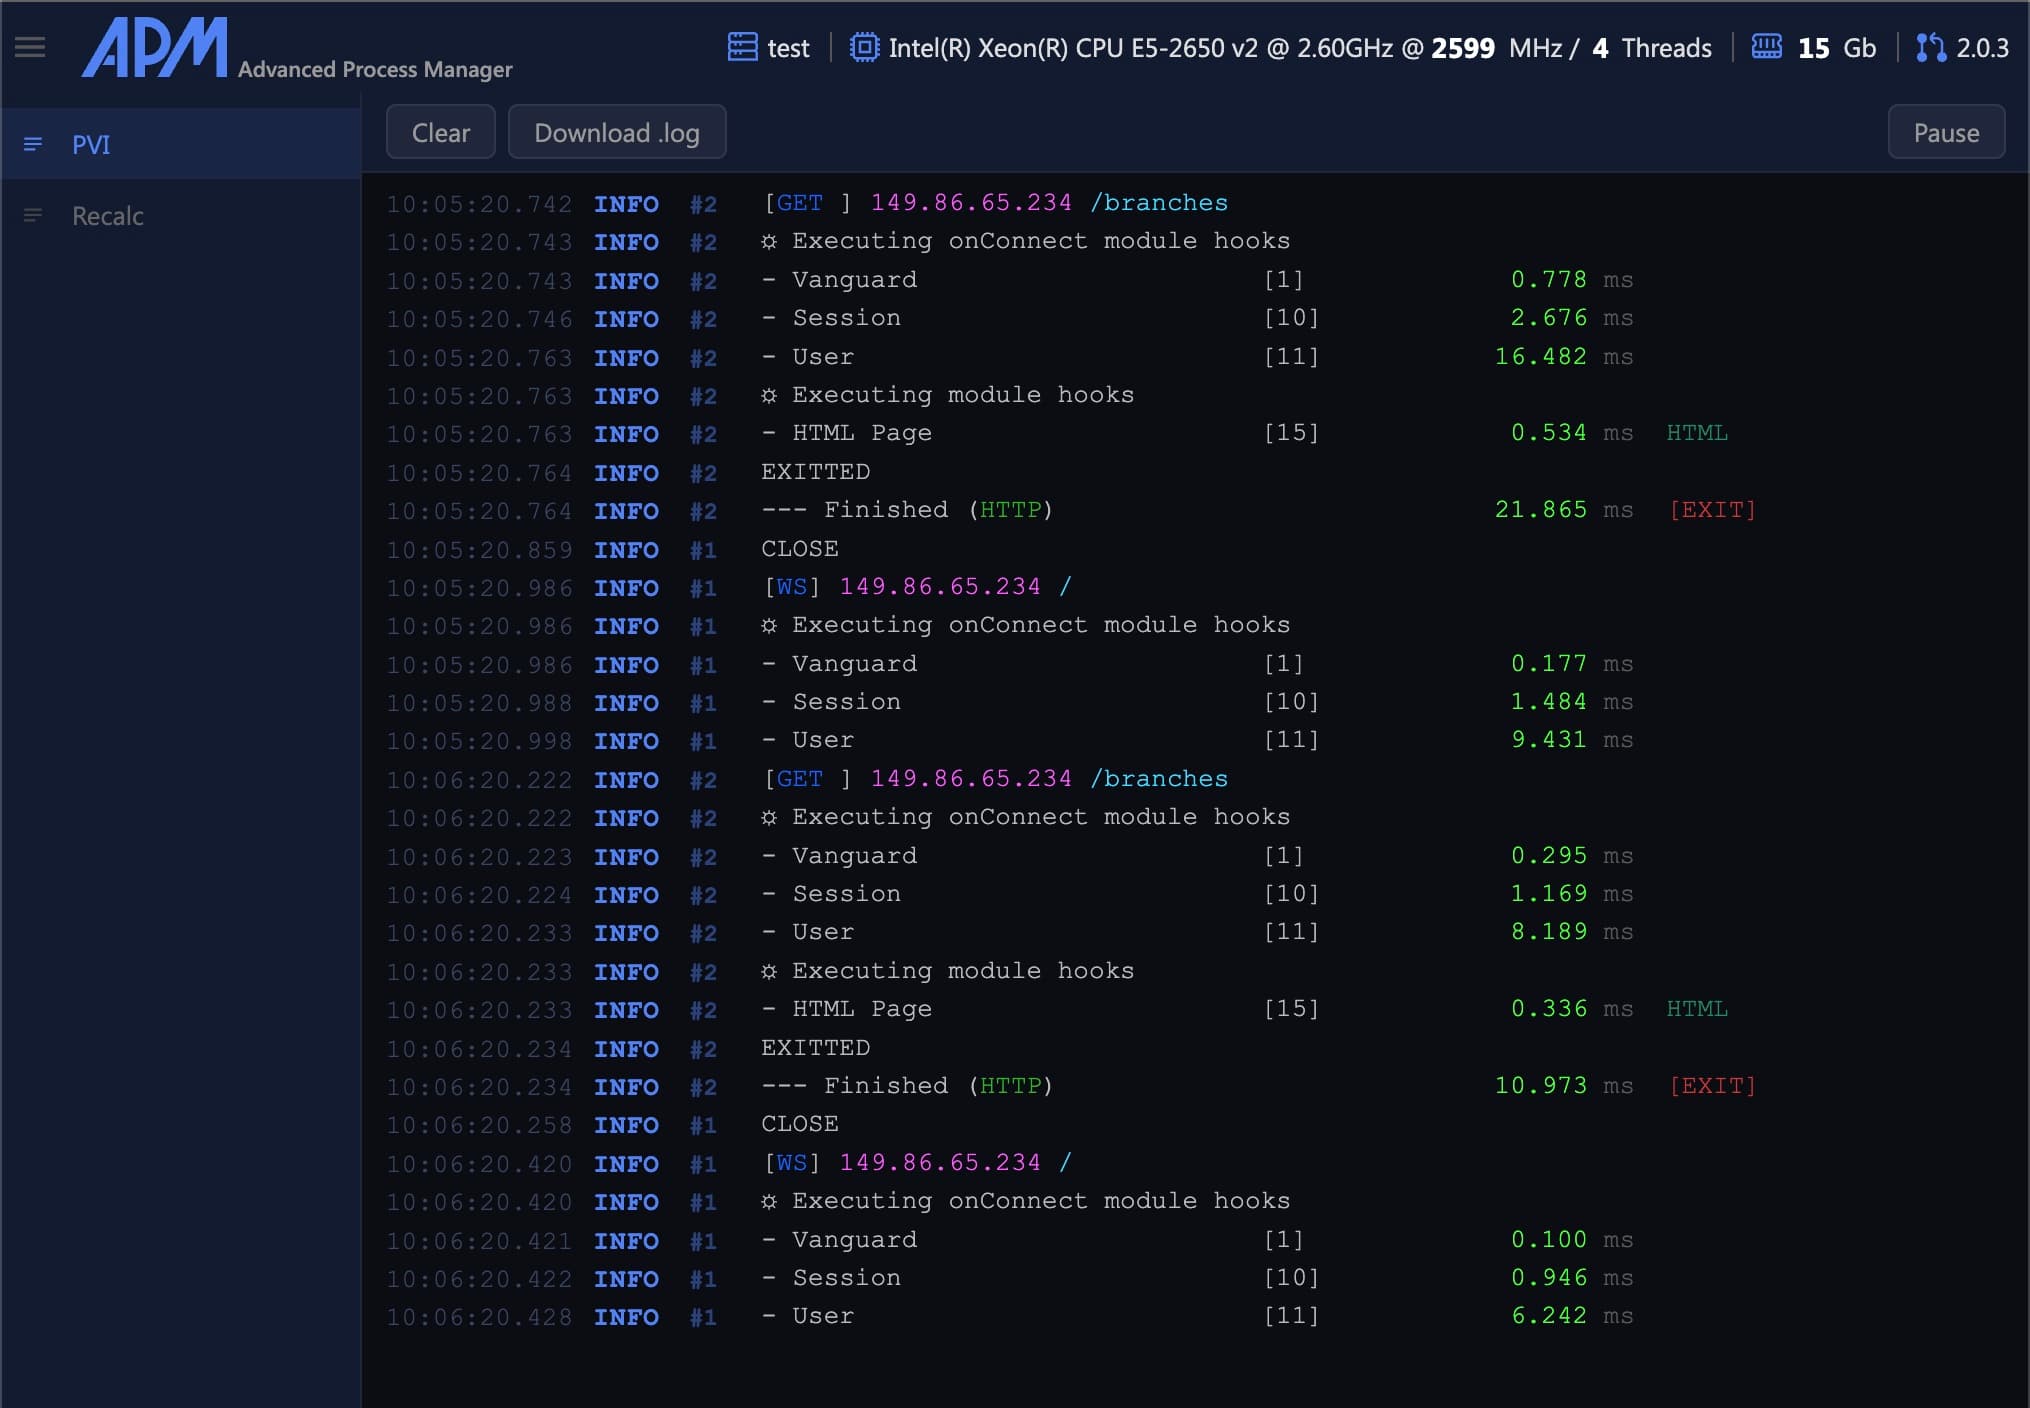Download the .log file

click(617, 132)
